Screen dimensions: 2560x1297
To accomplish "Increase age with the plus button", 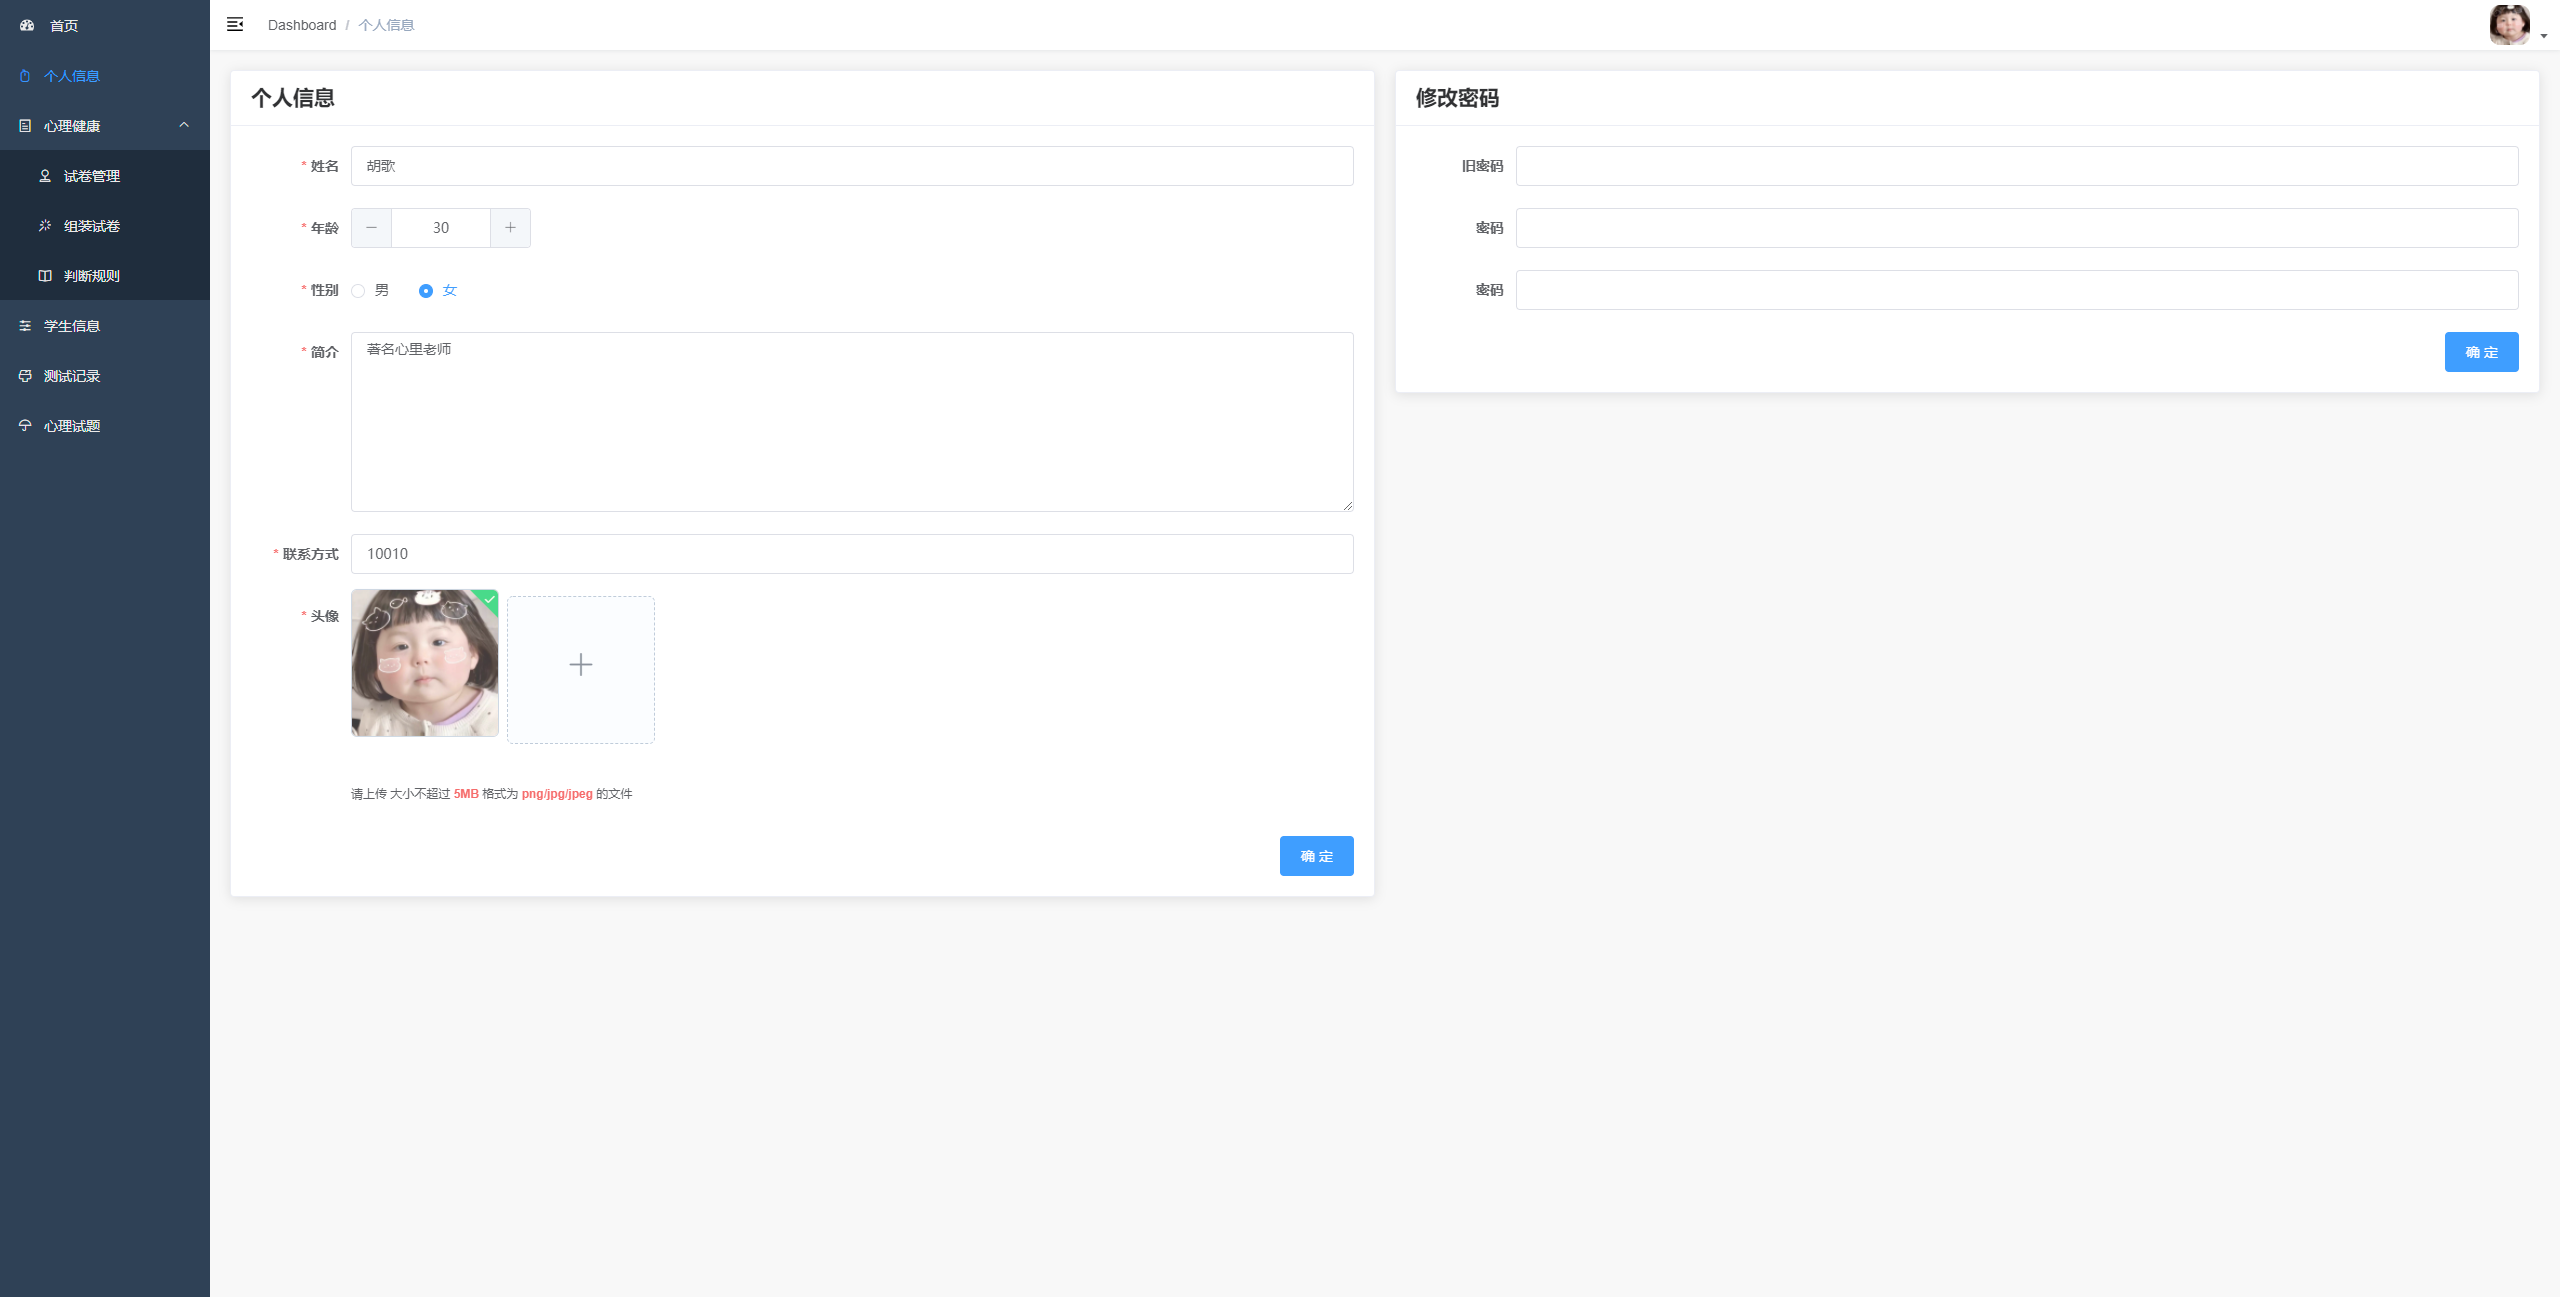I will tap(510, 228).
